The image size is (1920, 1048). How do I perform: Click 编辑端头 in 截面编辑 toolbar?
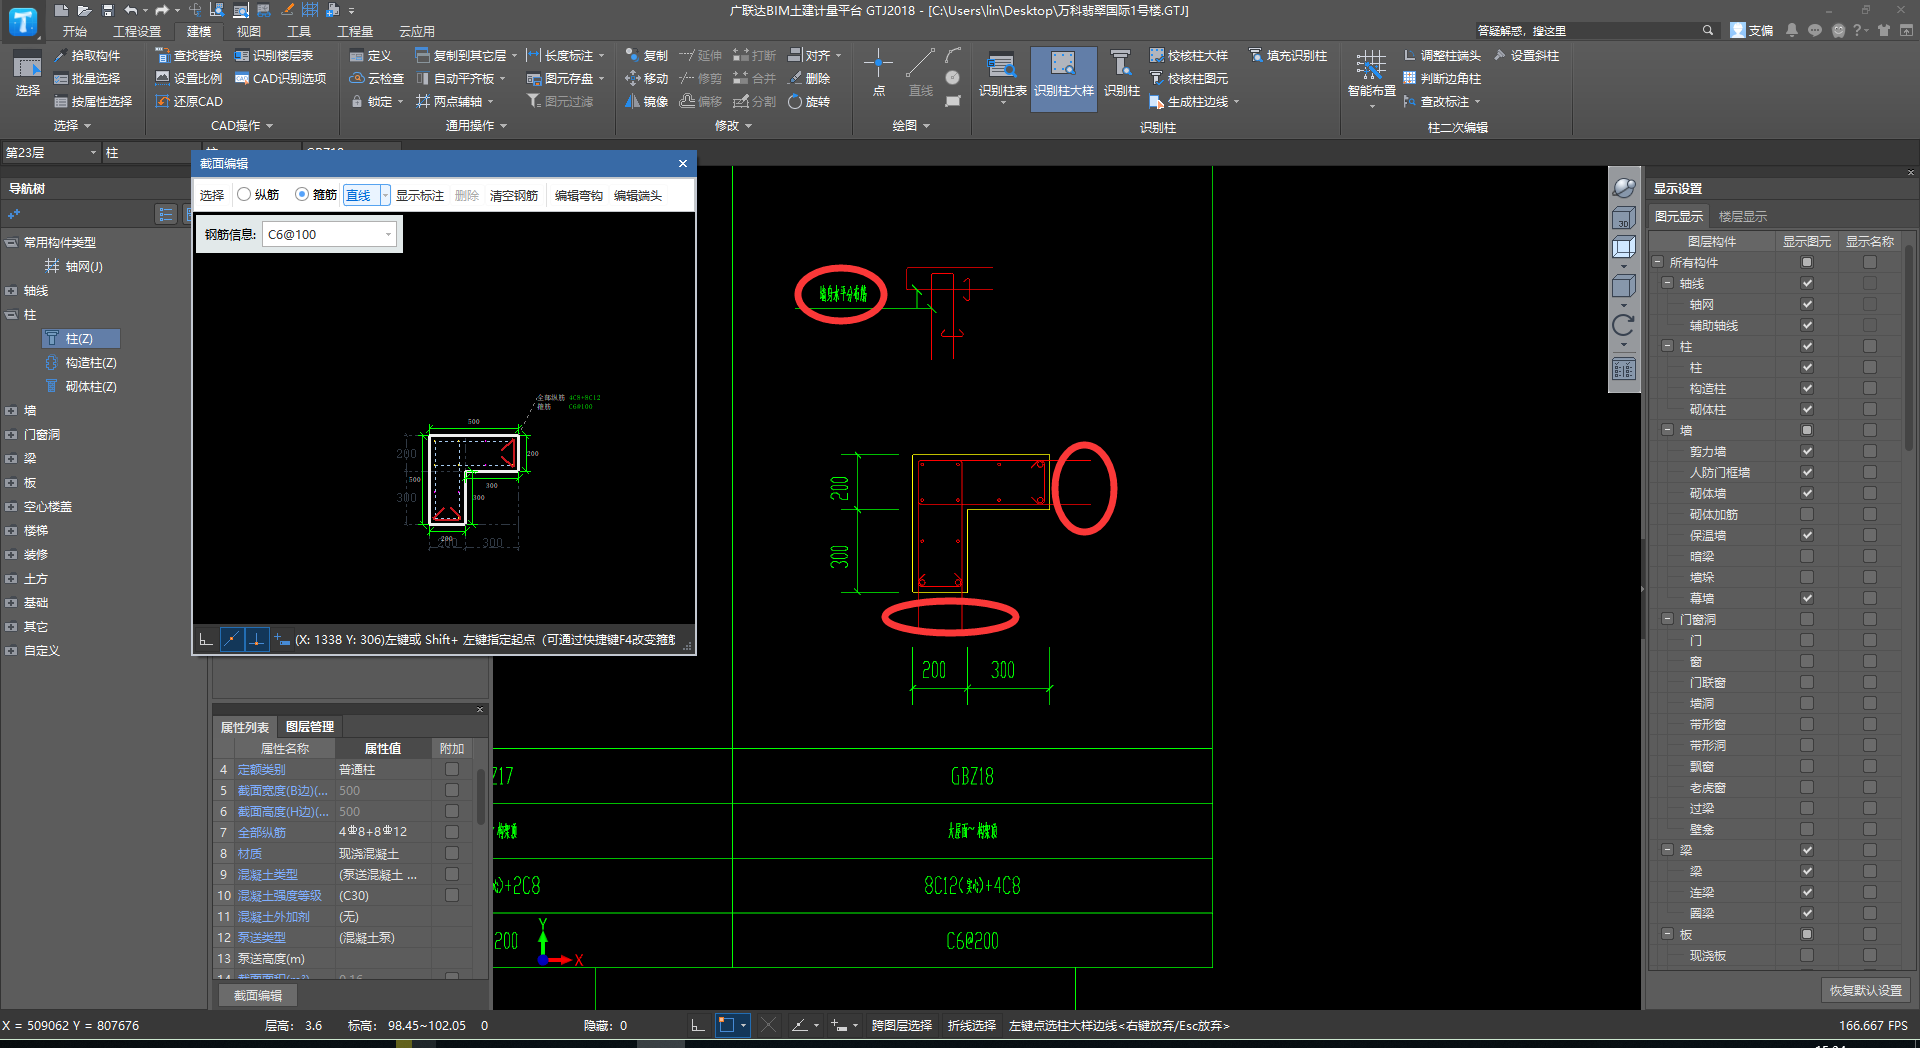(638, 196)
